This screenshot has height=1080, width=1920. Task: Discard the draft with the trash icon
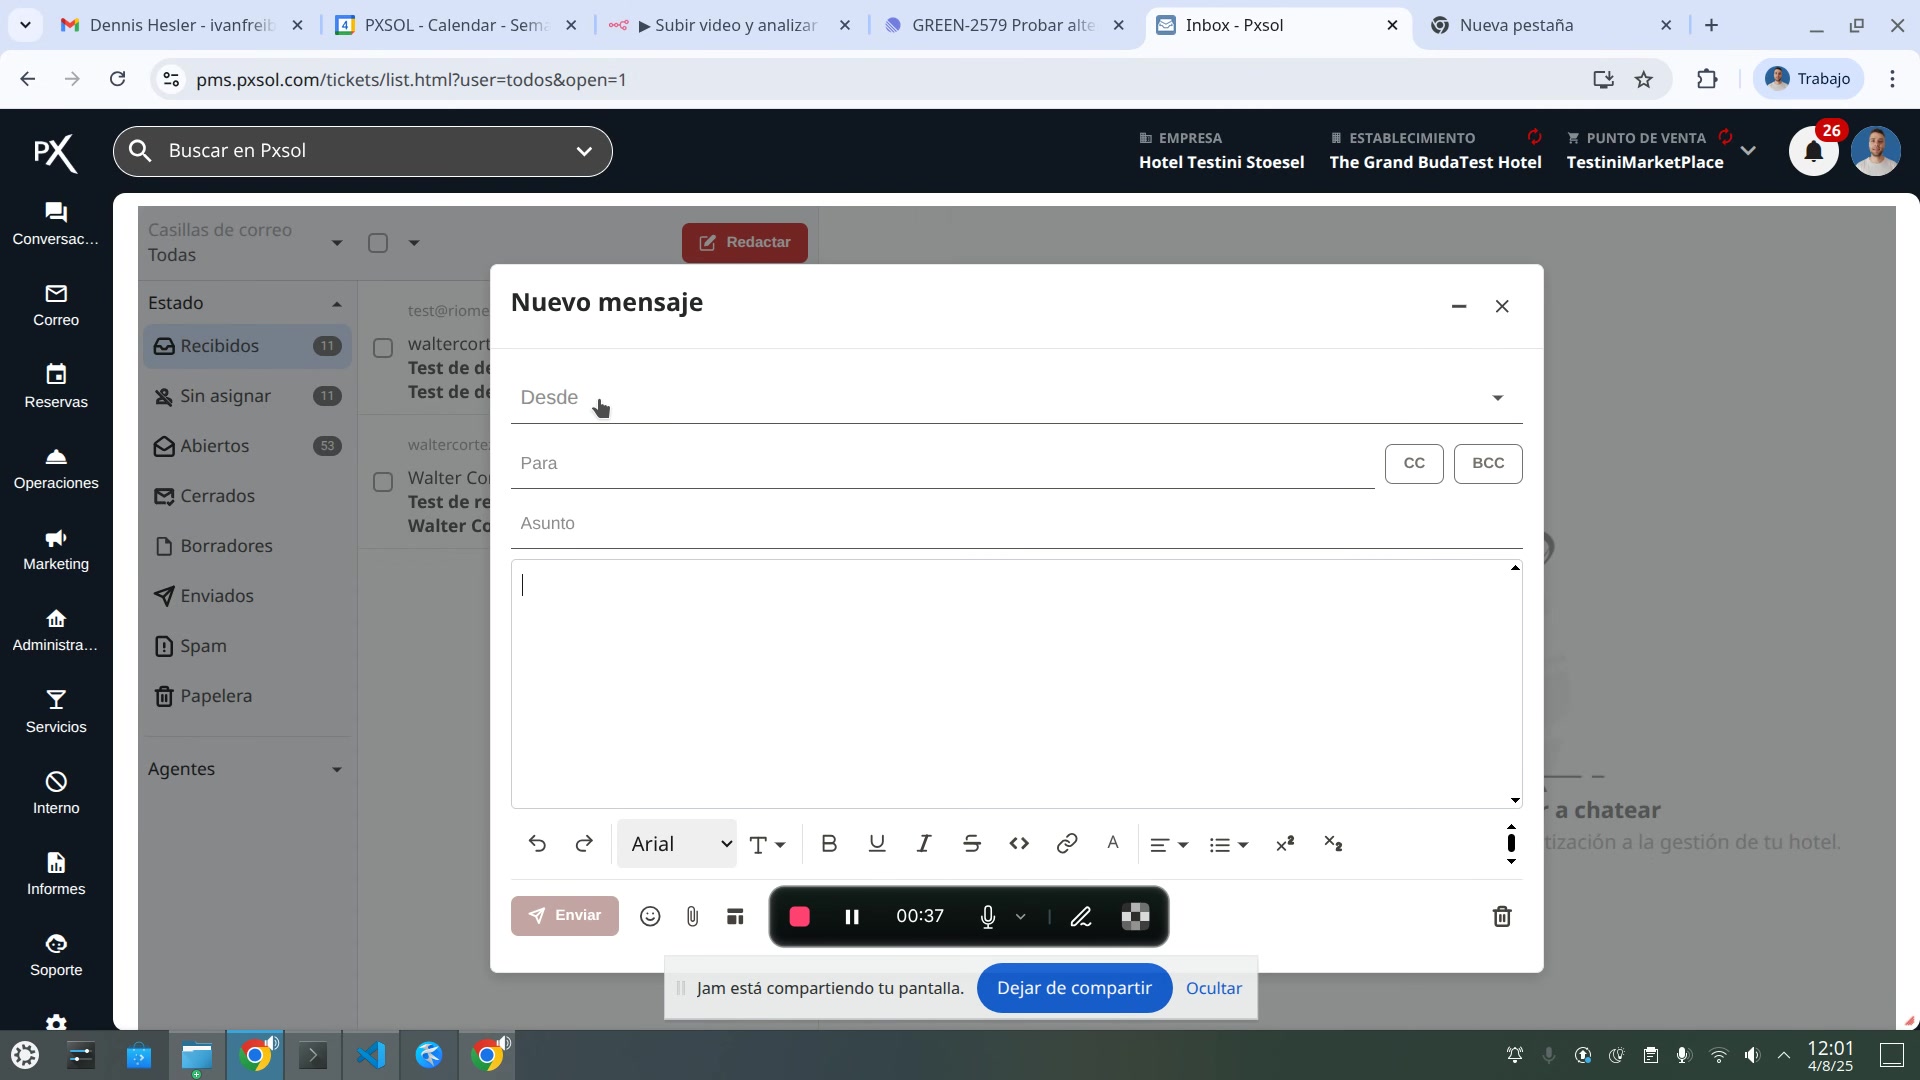(1501, 916)
